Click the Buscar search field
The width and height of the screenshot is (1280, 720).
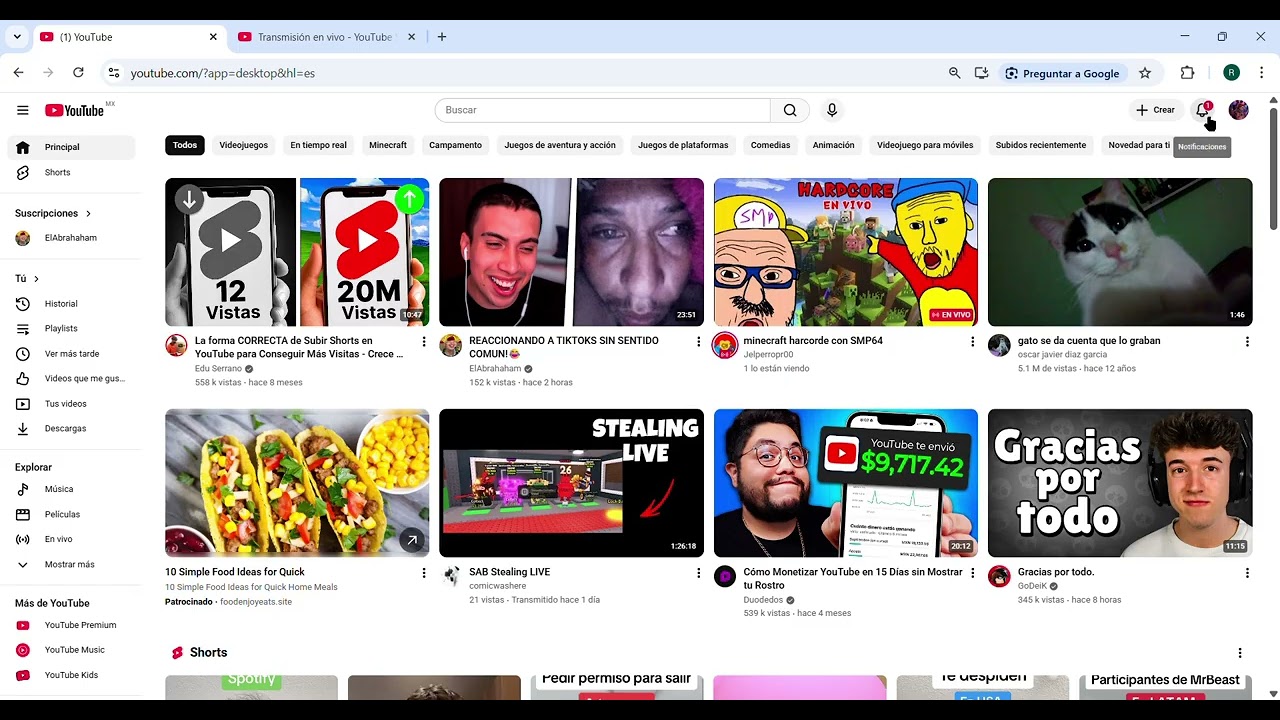(x=602, y=110)
